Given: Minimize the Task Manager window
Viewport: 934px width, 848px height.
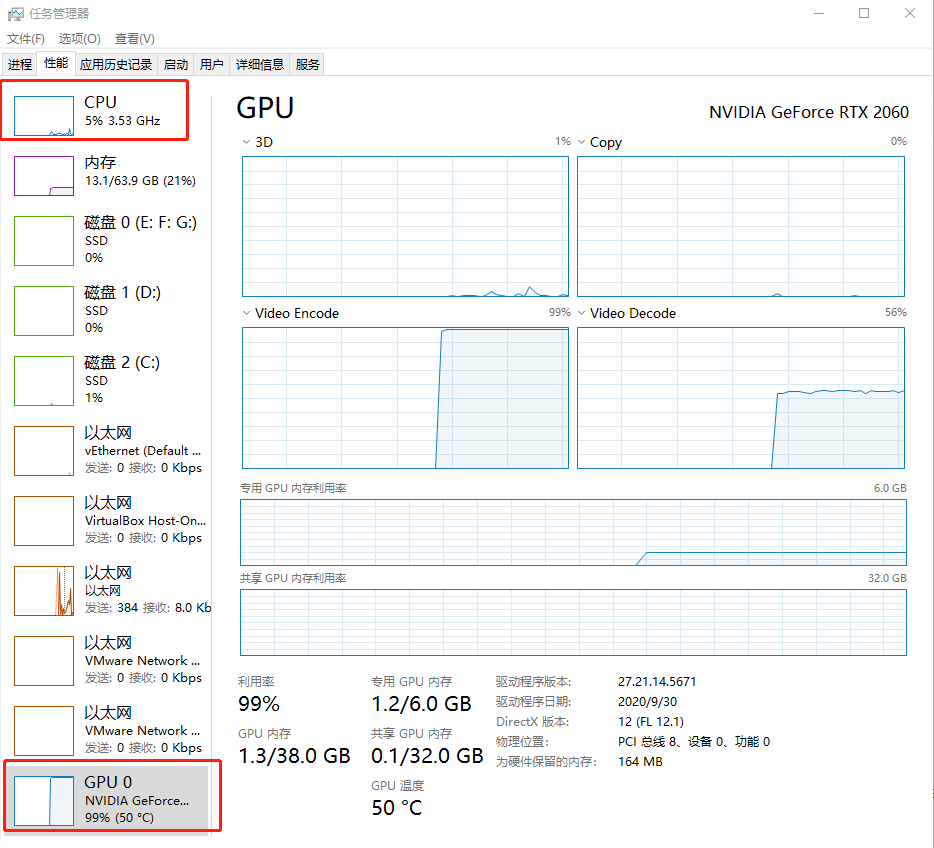Looking at the screenshot, I should coord(819,13).
